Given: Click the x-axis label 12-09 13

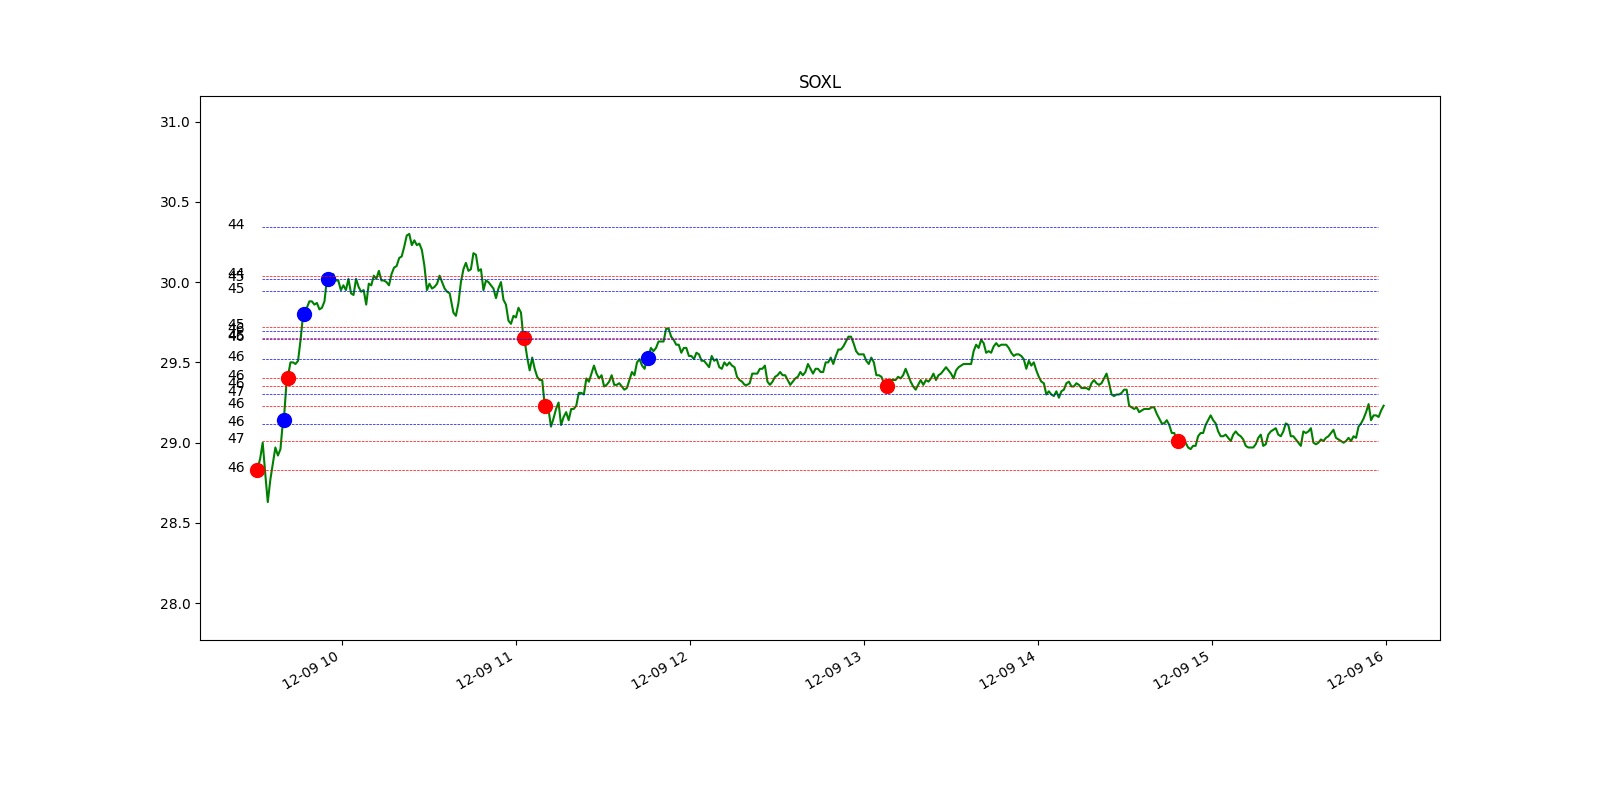Looking at the screenshot, I should tap(833, 670).
